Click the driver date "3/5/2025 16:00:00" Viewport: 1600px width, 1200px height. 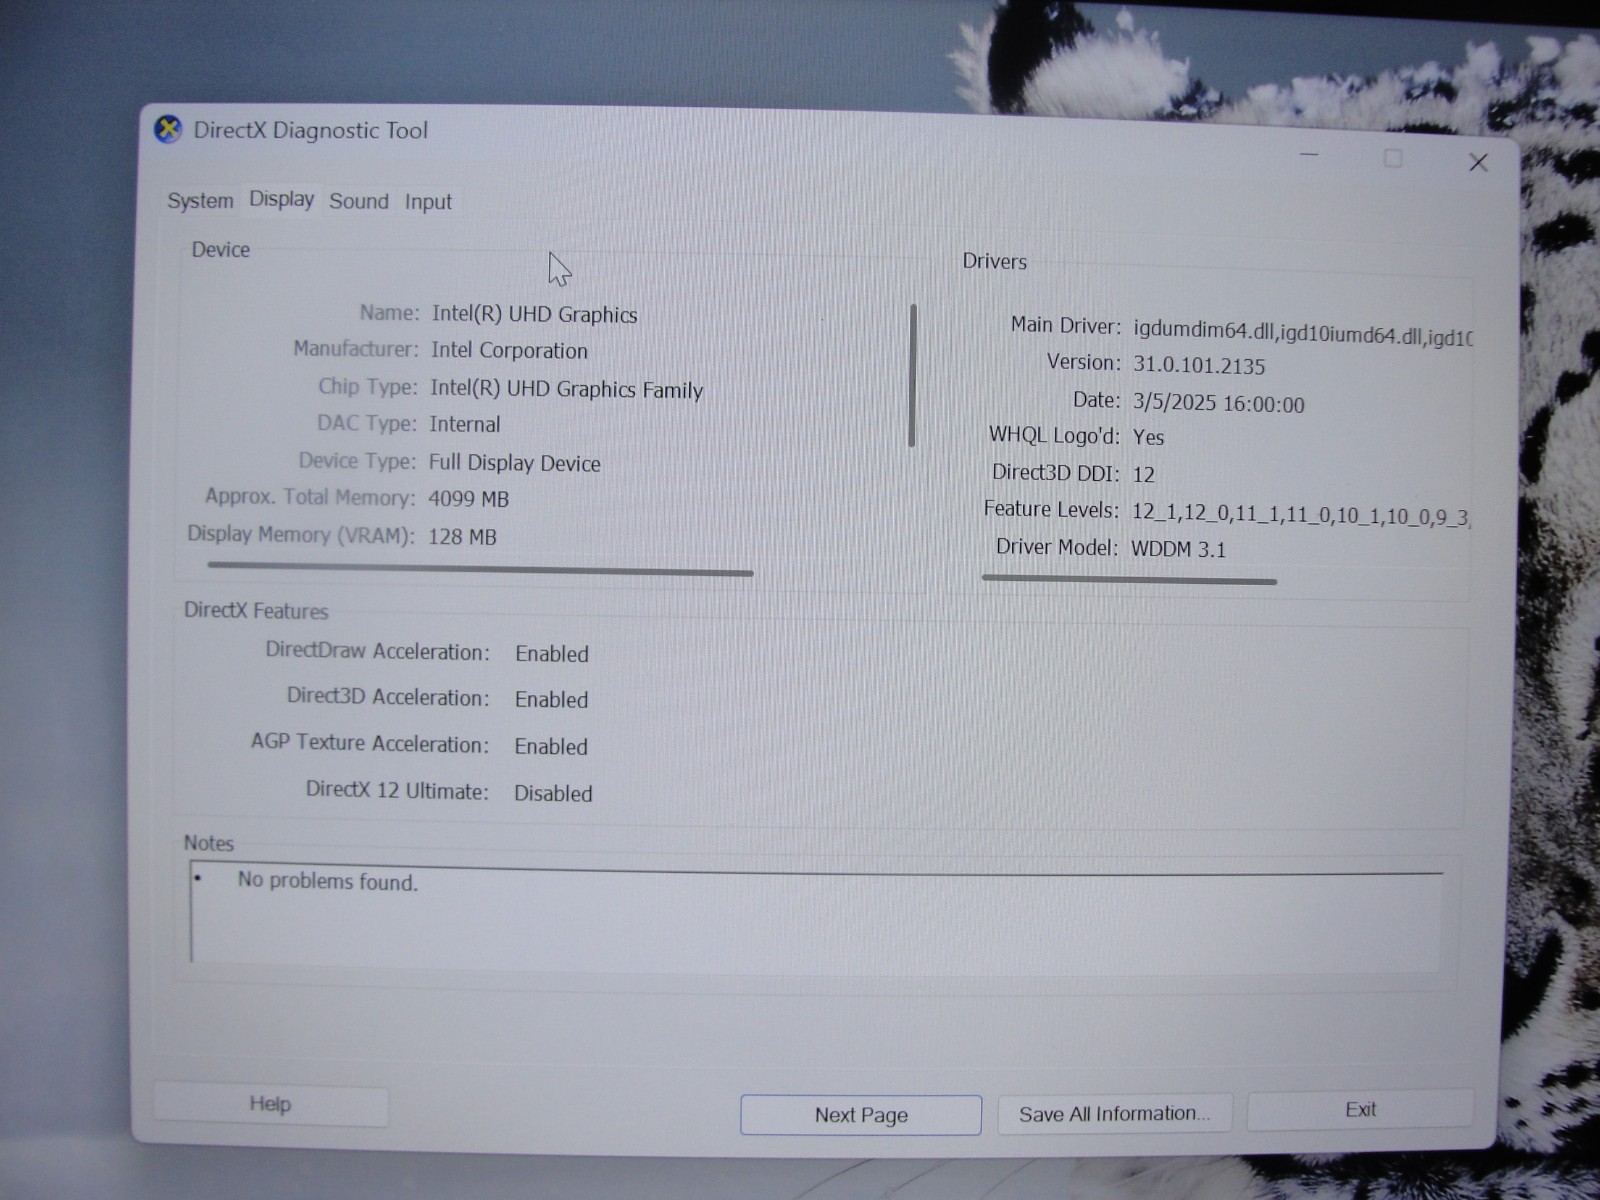coord(1218,403)
